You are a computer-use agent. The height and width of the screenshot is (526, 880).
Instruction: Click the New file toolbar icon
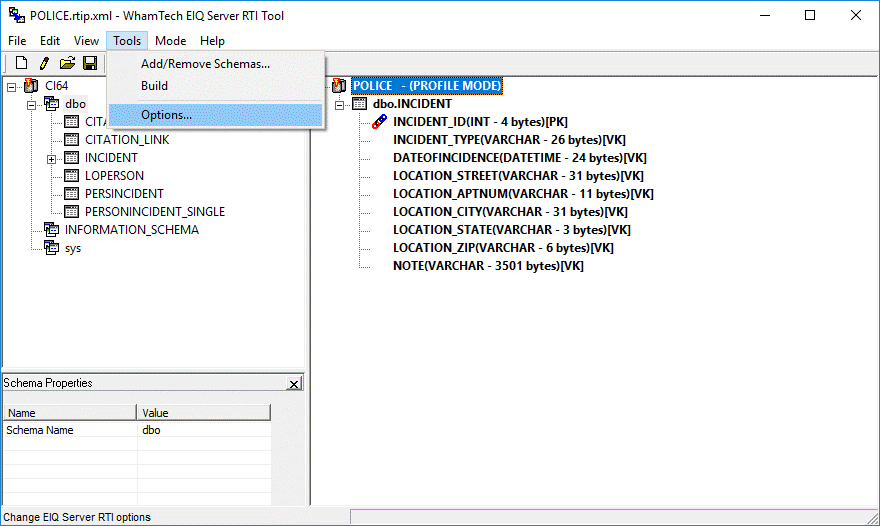[21, 64]
